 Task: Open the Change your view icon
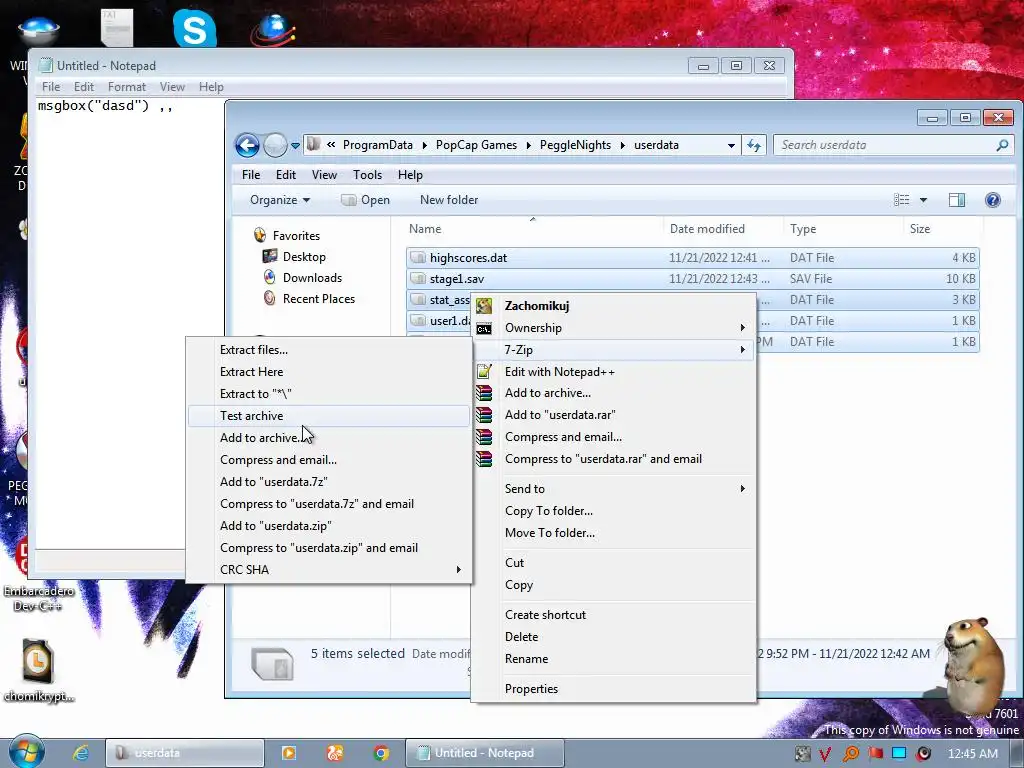coord(902,200)
